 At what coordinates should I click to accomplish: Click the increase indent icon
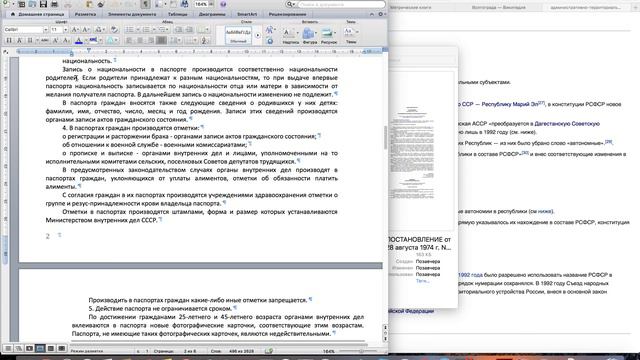(189, 30)
